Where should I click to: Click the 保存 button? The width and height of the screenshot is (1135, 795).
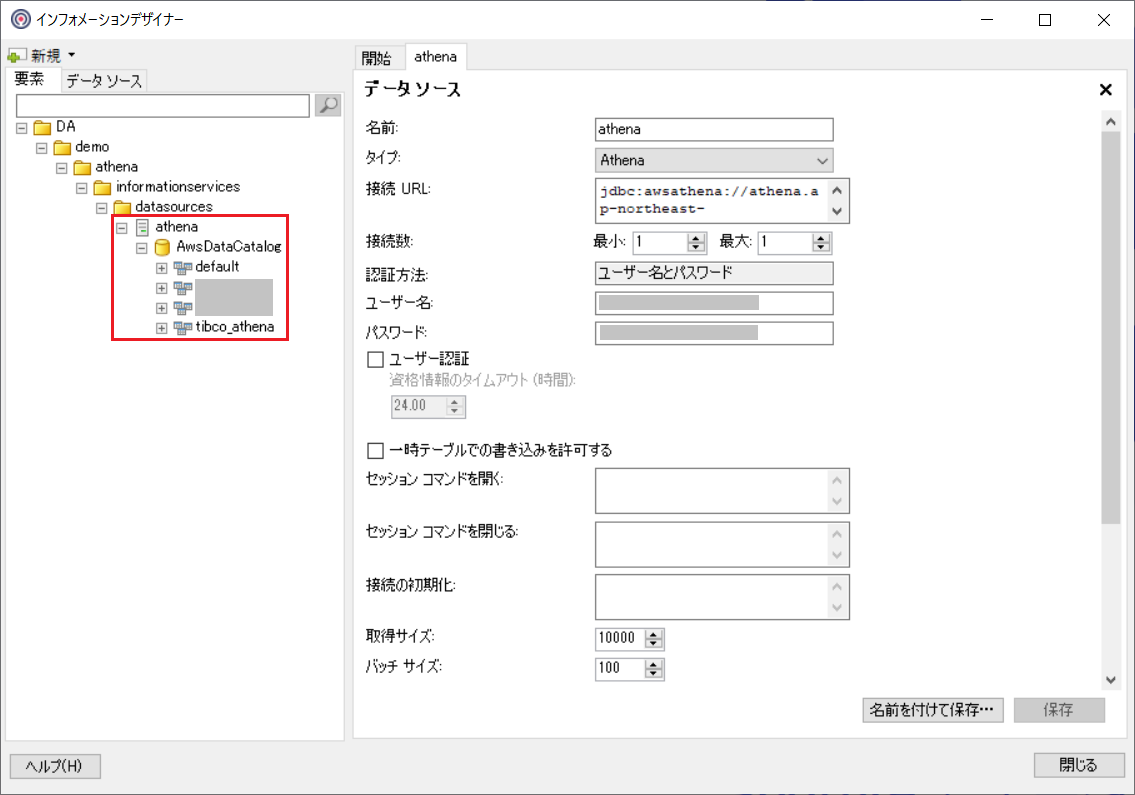coord(1059,710)
